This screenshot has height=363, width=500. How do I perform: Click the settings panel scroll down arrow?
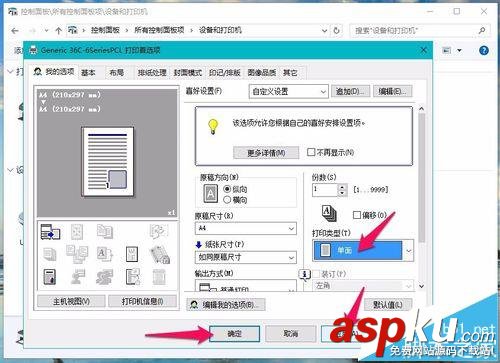click(x=422, y=286)
